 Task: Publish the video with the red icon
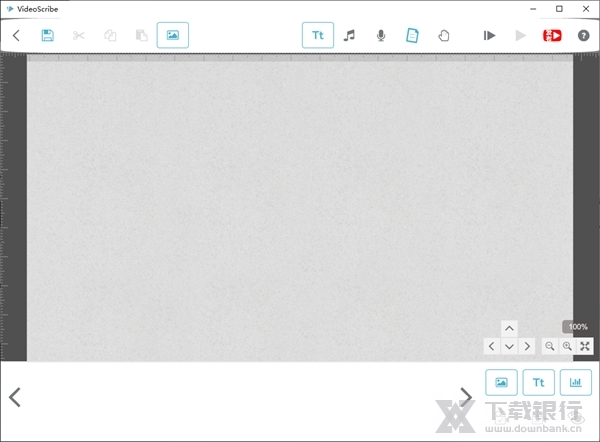tap(552, 36)
